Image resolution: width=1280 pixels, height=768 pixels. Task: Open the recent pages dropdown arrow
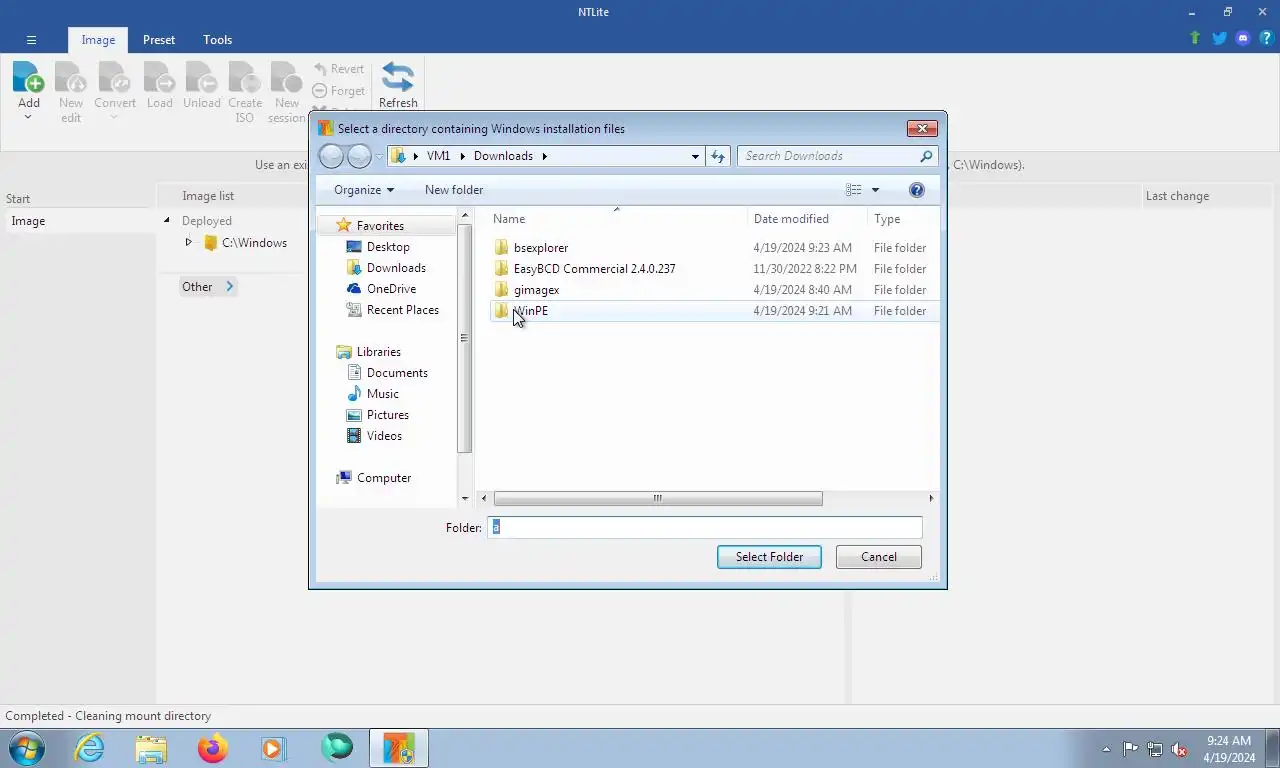(x=379, y=156)
